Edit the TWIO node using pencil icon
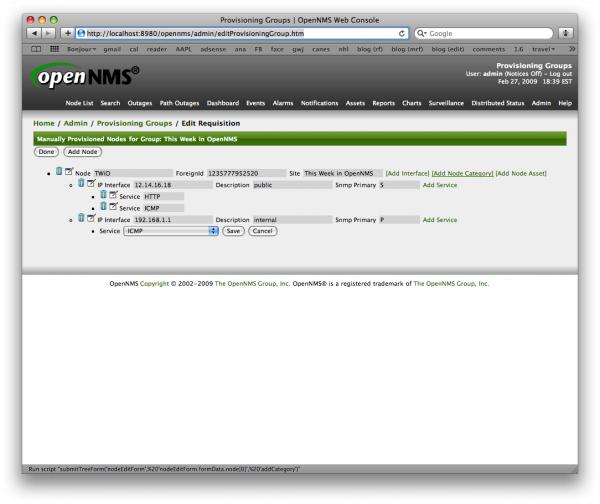This screenshot has height=504, width=600. [x=69, y=171]
